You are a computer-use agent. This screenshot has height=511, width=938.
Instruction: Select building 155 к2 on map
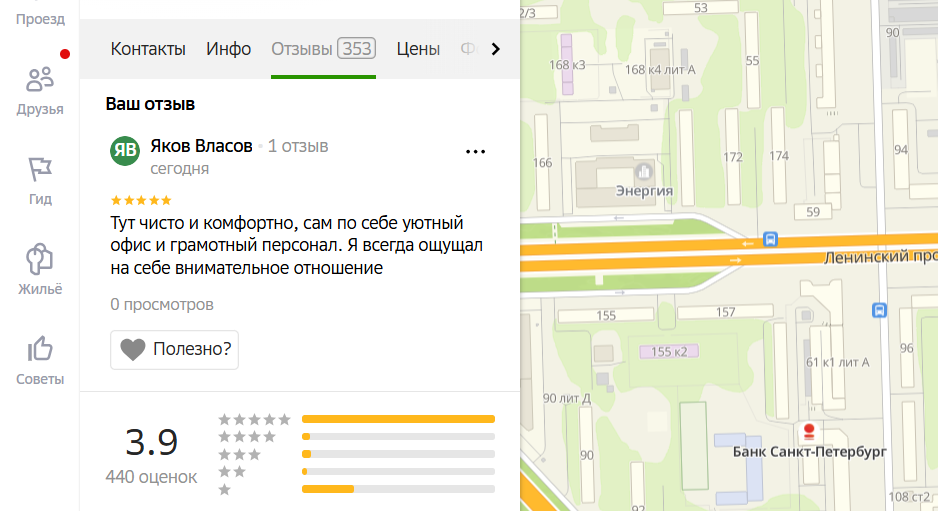[669, 352]
